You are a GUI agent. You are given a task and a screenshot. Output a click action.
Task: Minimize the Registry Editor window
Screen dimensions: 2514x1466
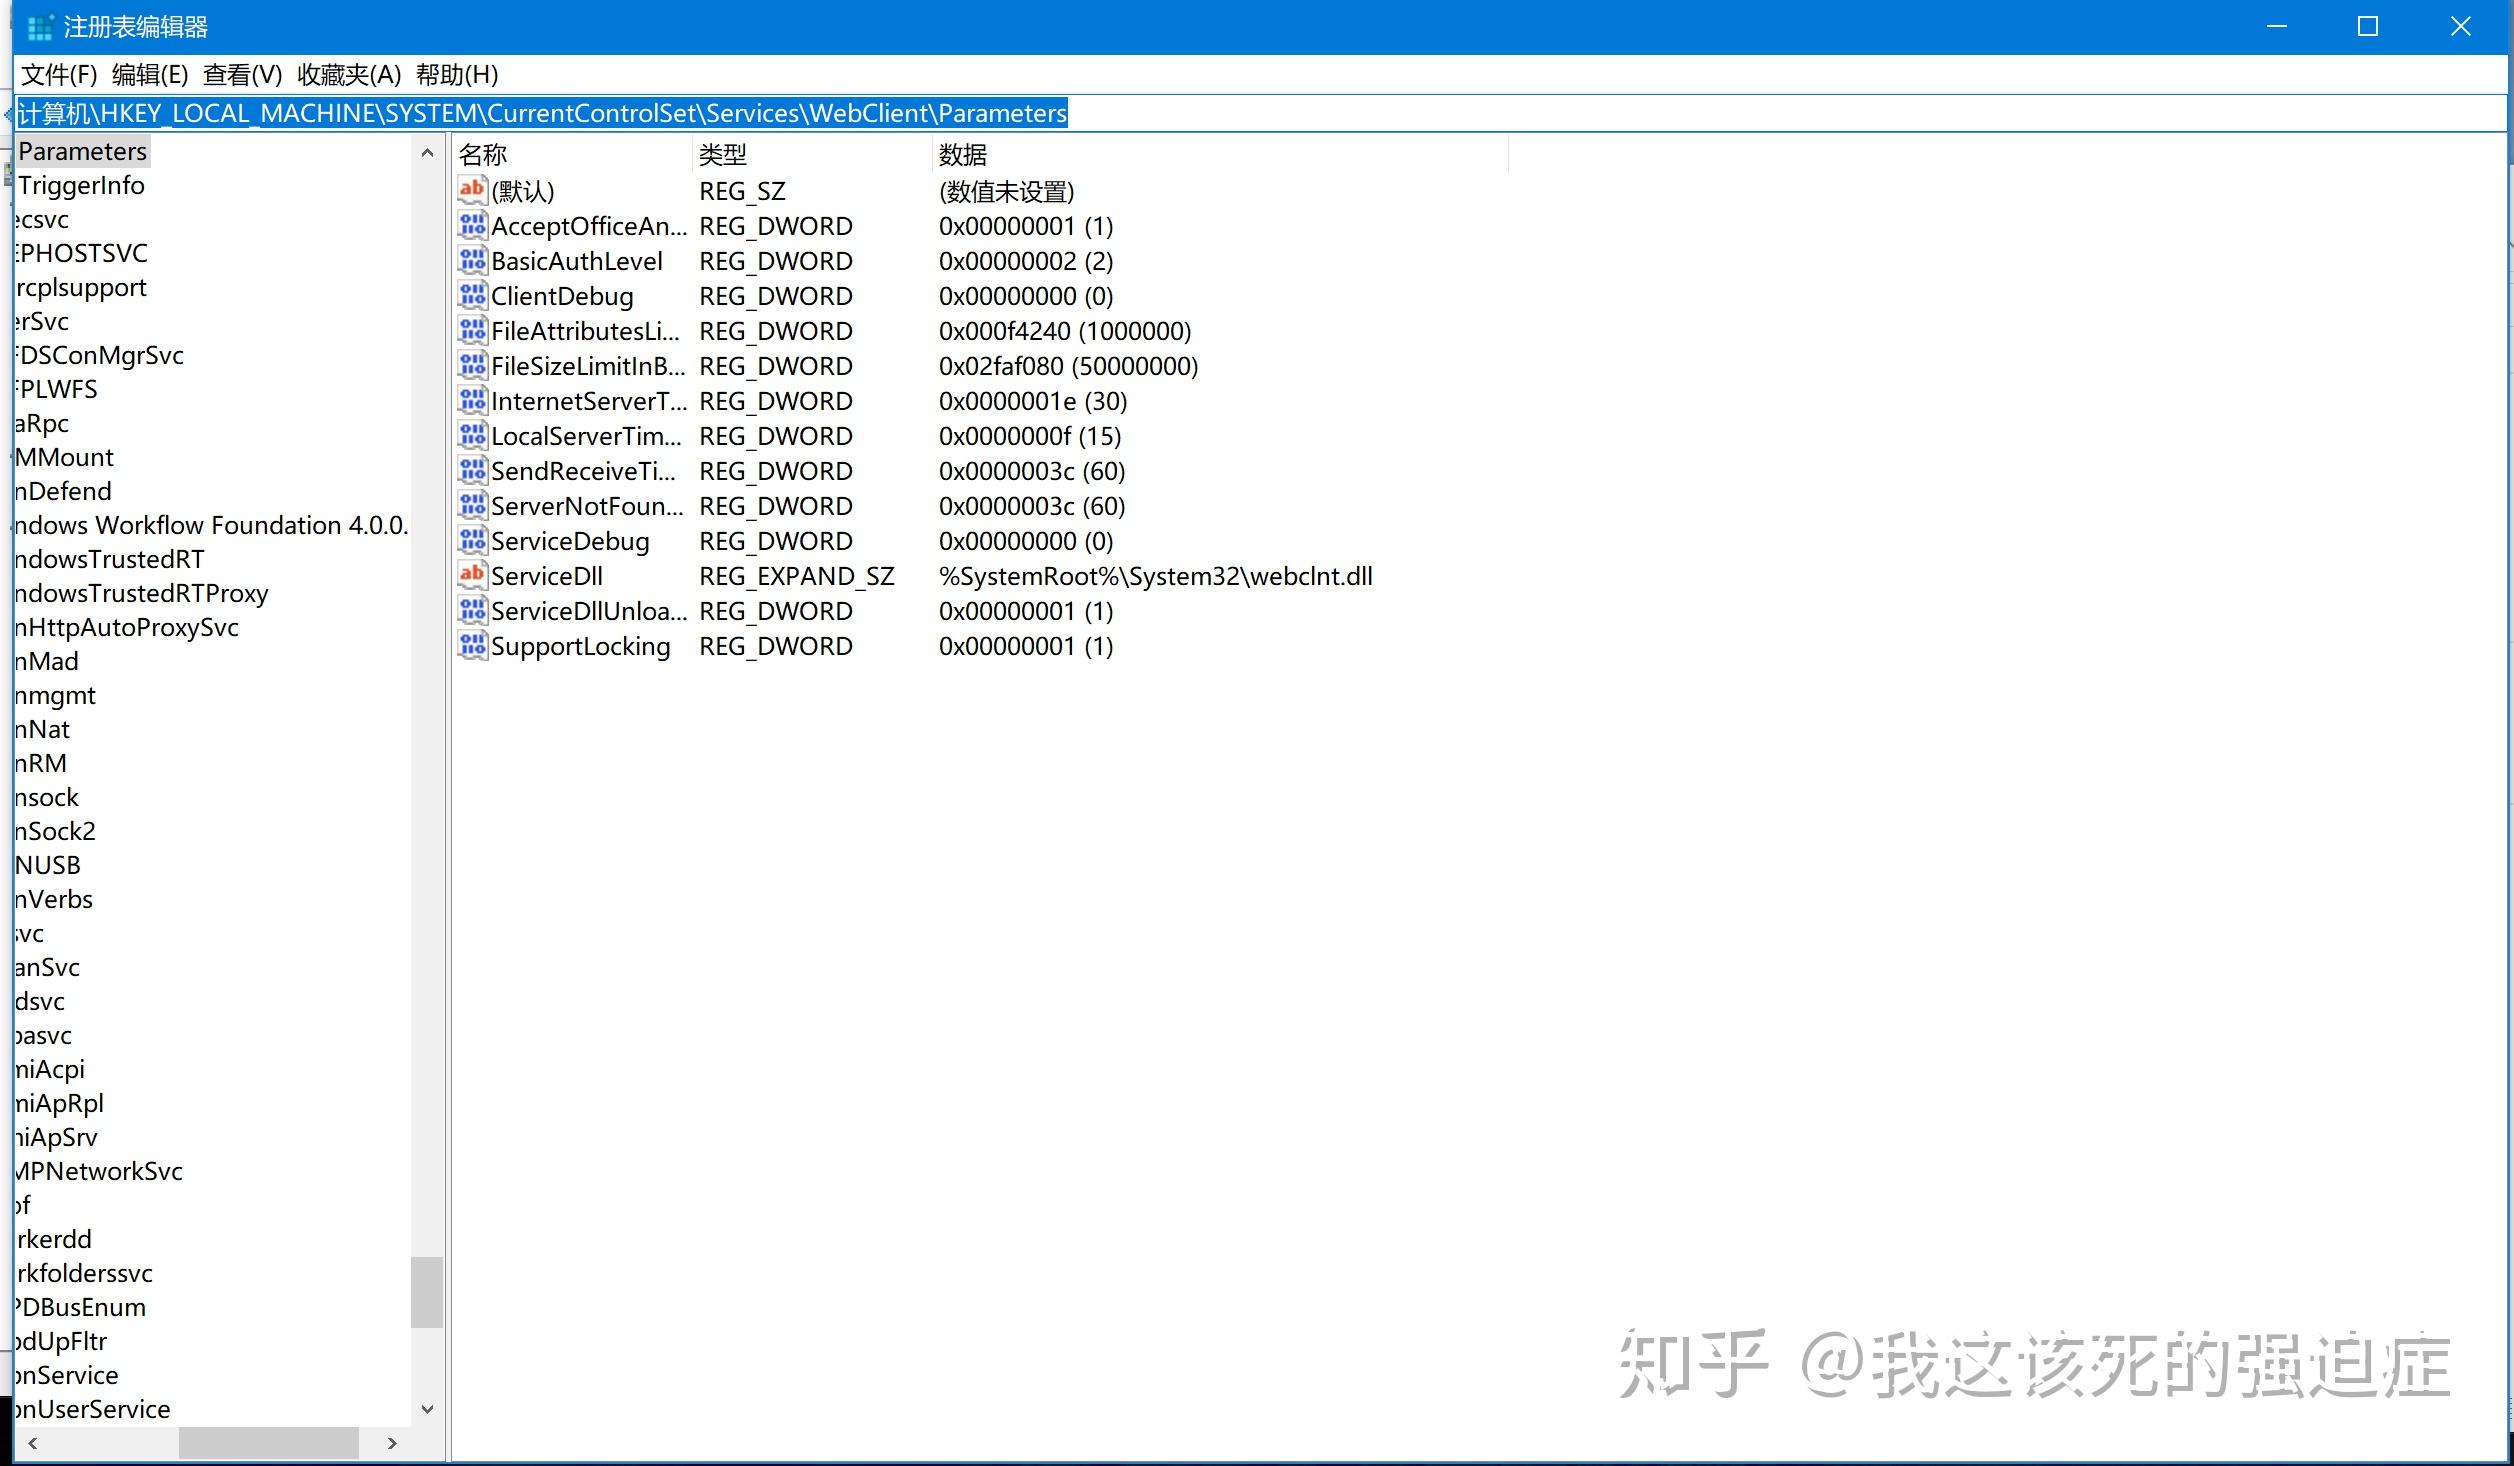(x=2277, y=26)
